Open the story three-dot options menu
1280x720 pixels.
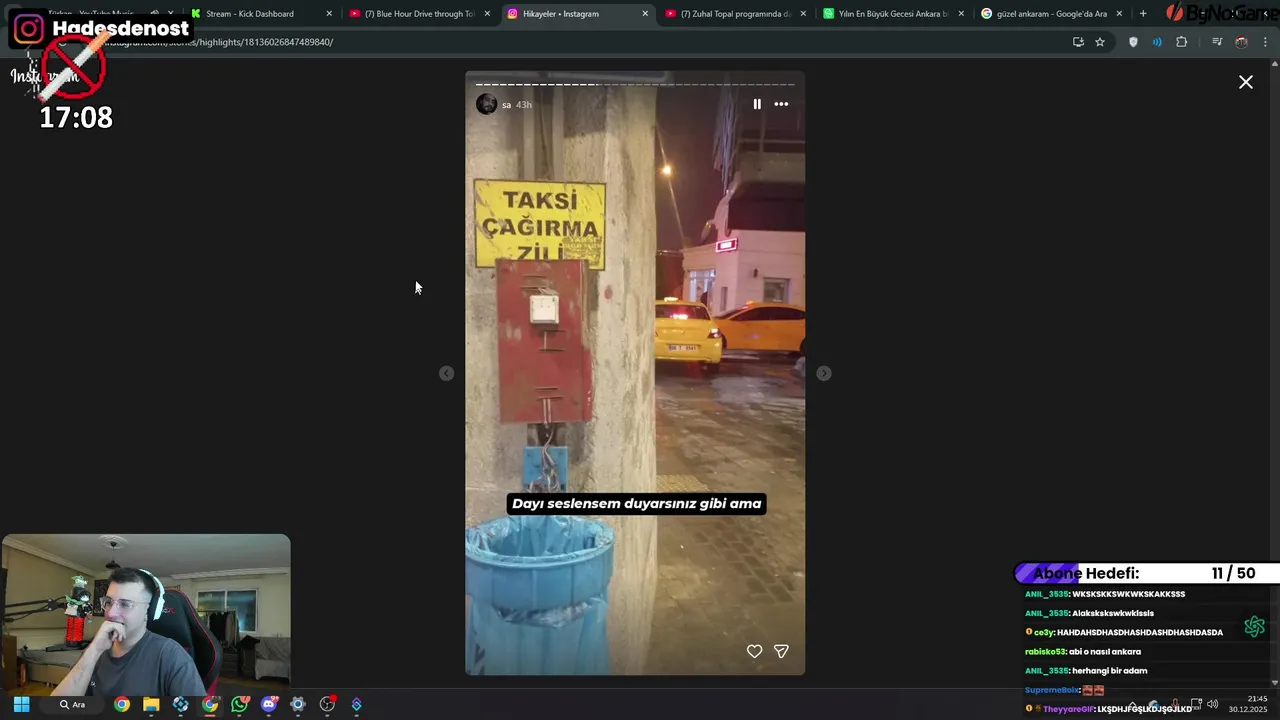pos(781,104)
